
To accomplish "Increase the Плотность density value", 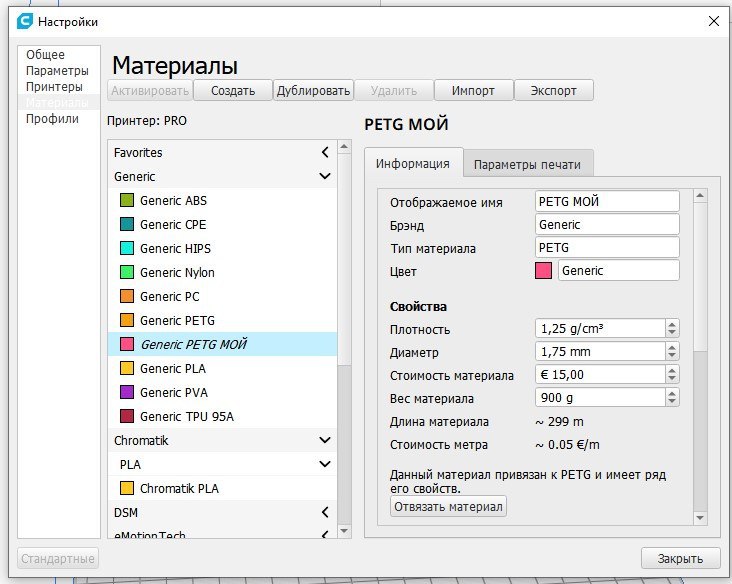I will tap(672, 324).
